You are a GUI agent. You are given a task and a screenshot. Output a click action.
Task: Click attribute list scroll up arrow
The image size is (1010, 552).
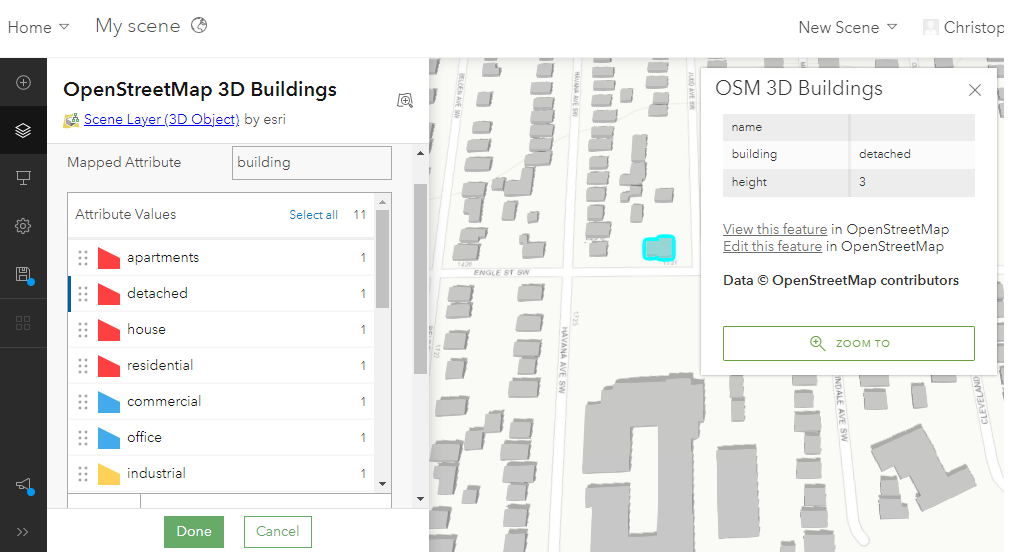pos(383,202)
